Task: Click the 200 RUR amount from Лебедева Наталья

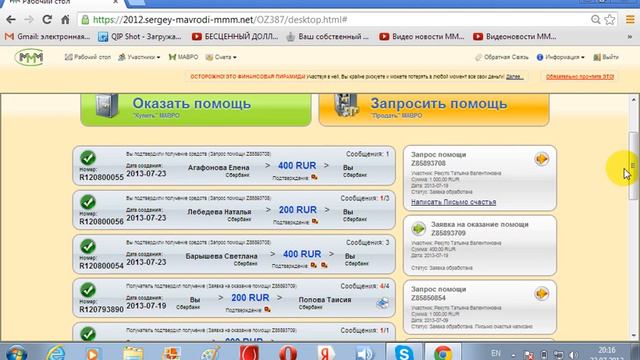Action: point(298,210)
